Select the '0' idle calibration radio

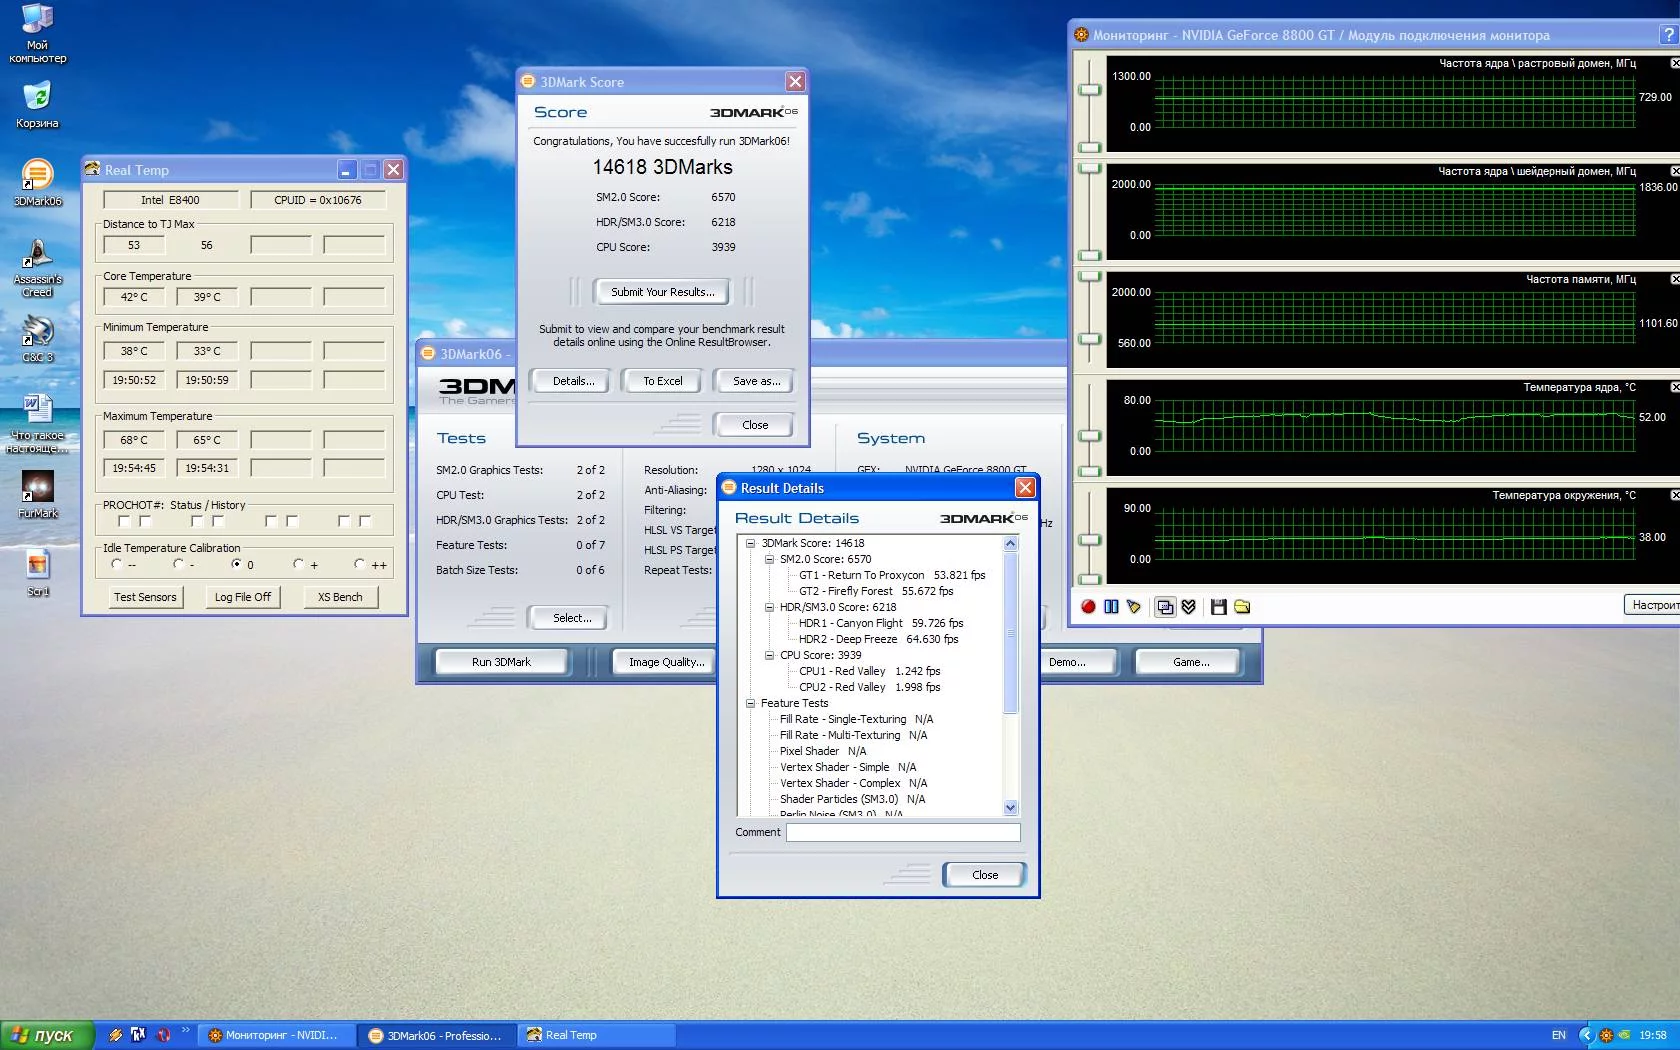(236, 564)
